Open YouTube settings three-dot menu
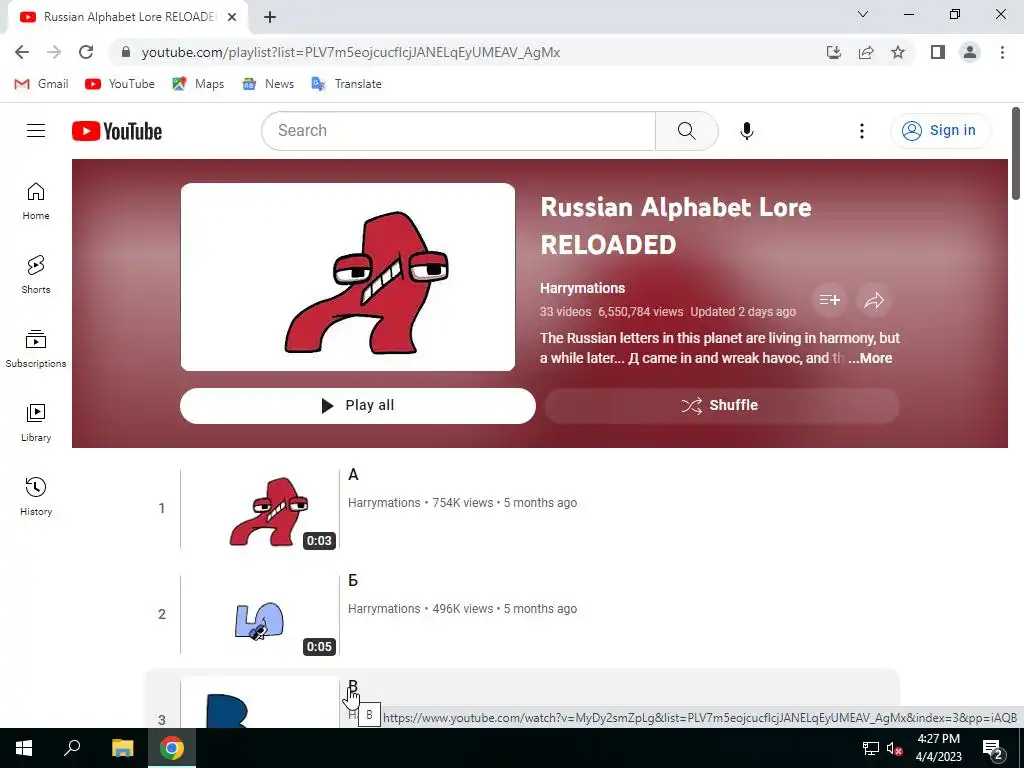 click(x=861, y=131)
